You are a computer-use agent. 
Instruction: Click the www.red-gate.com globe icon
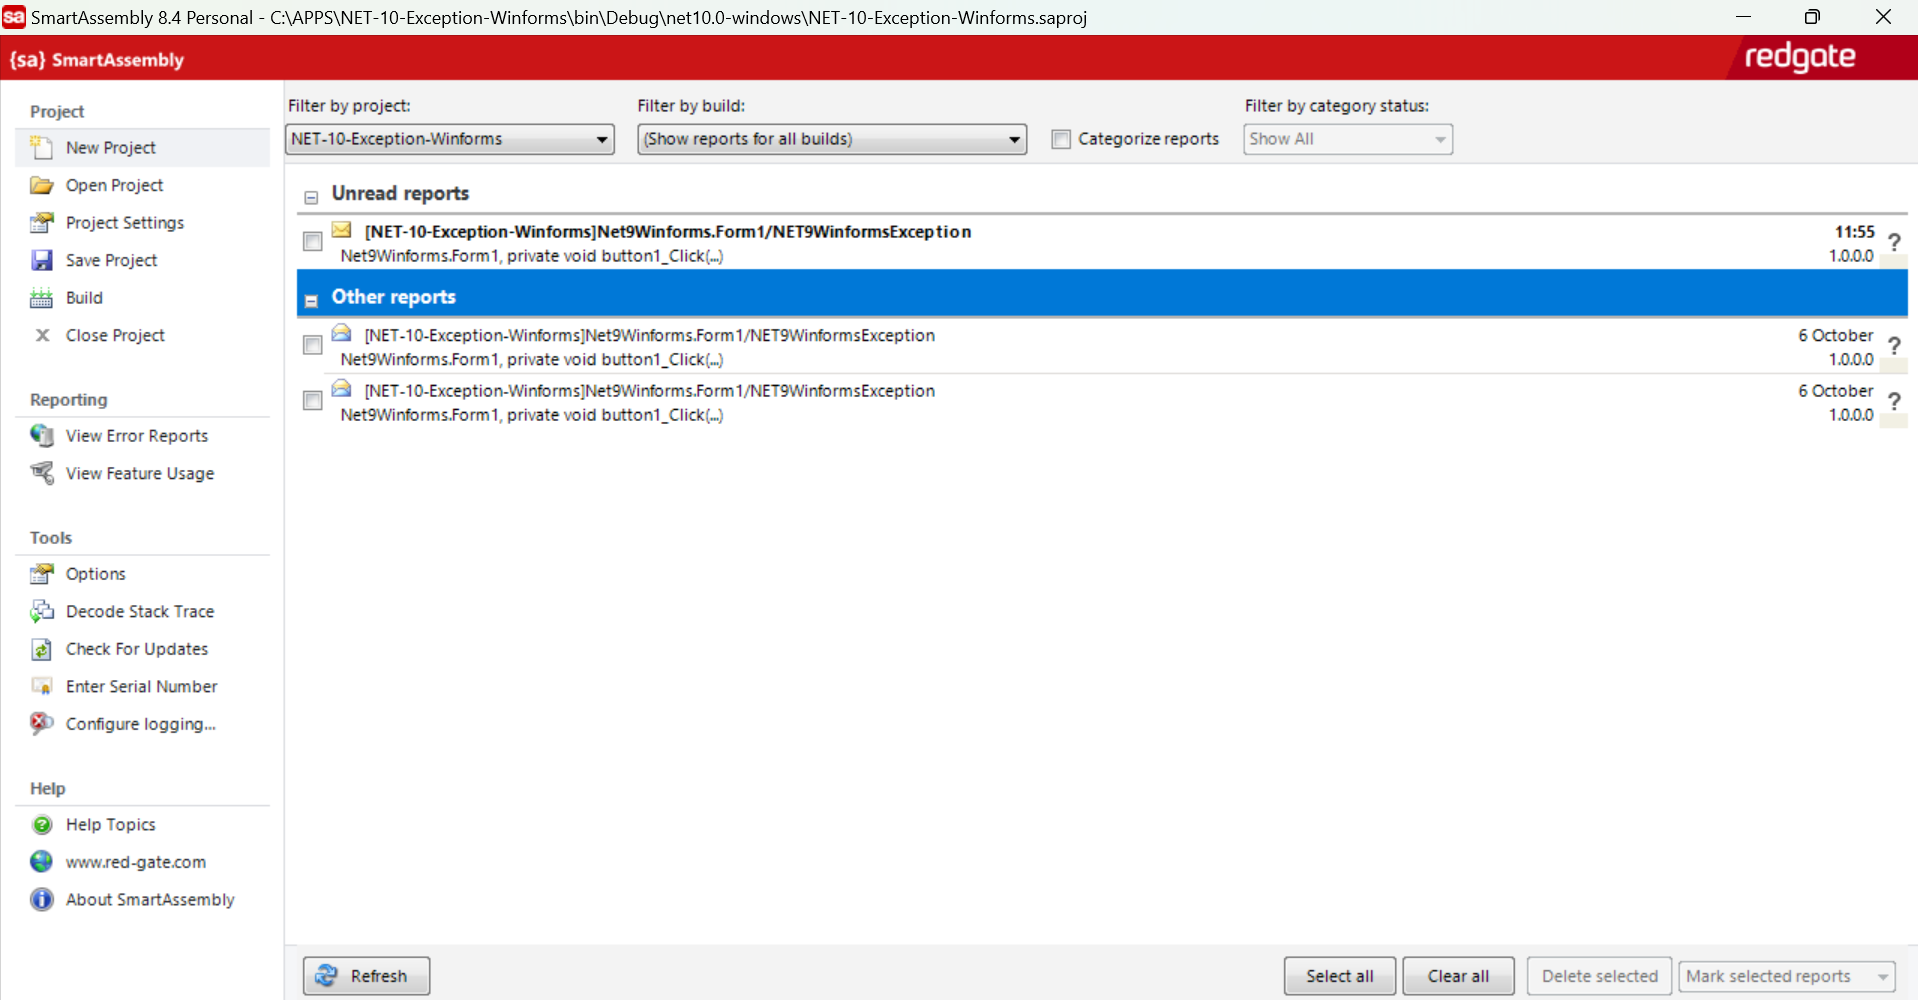coord(41,861)
